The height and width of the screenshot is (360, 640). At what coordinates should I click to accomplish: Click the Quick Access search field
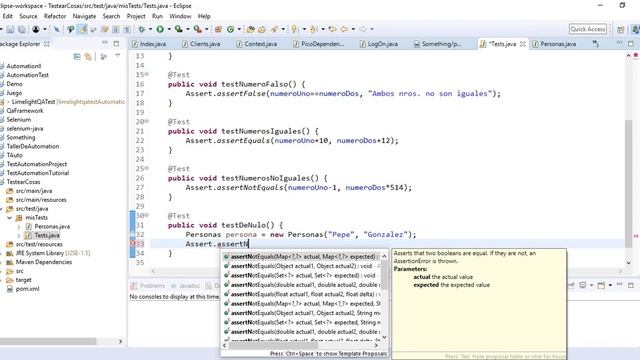pyautogui.click(x=587, y=29)
